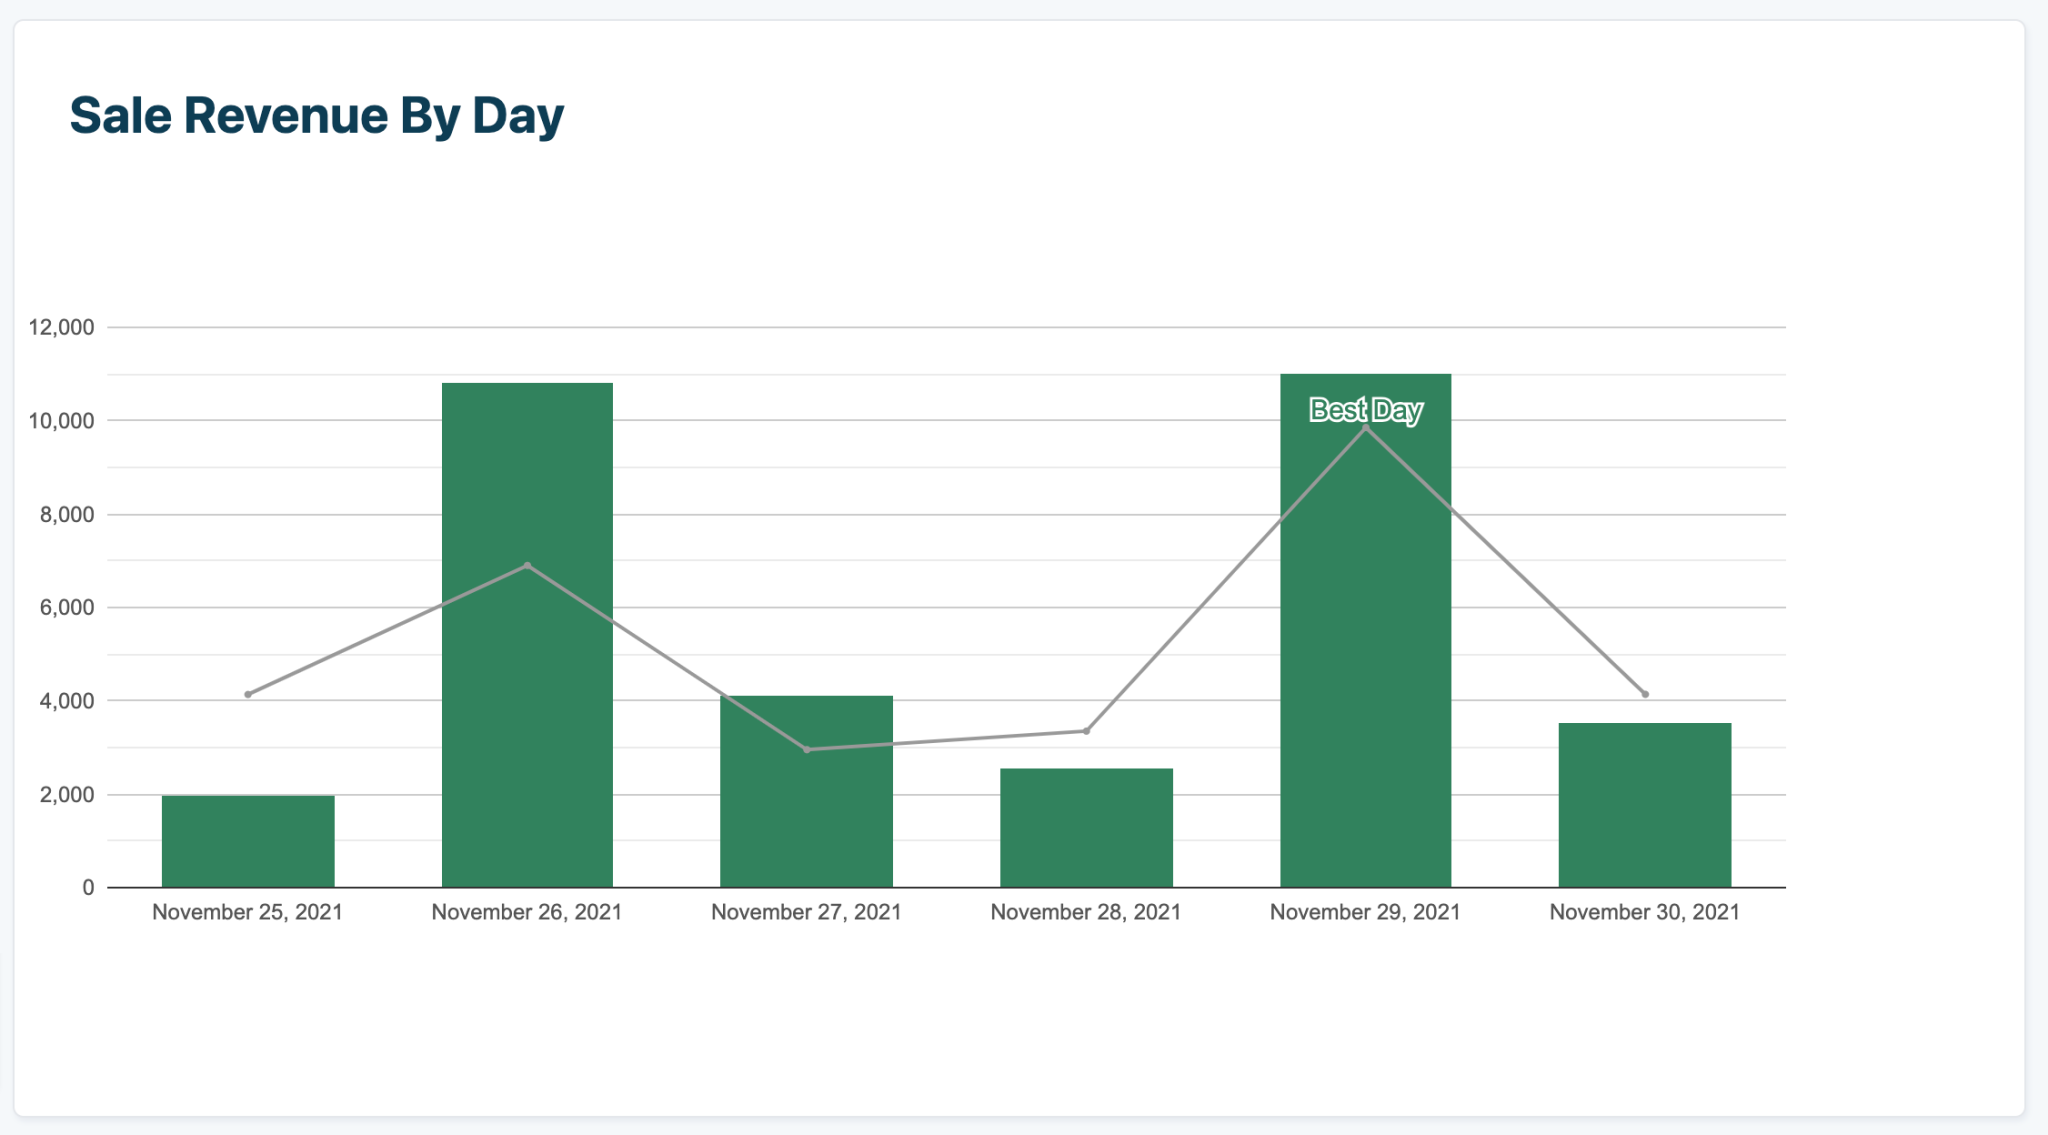The image size is (2048, 1135).
Task: Click the November 25, 2021 axis label
Action: pos(247,912)
